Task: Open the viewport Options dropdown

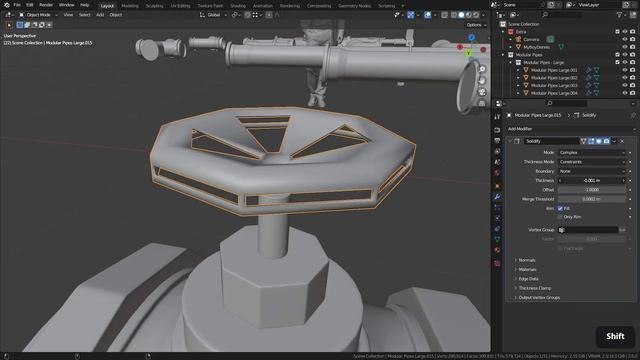Action: 476,25
